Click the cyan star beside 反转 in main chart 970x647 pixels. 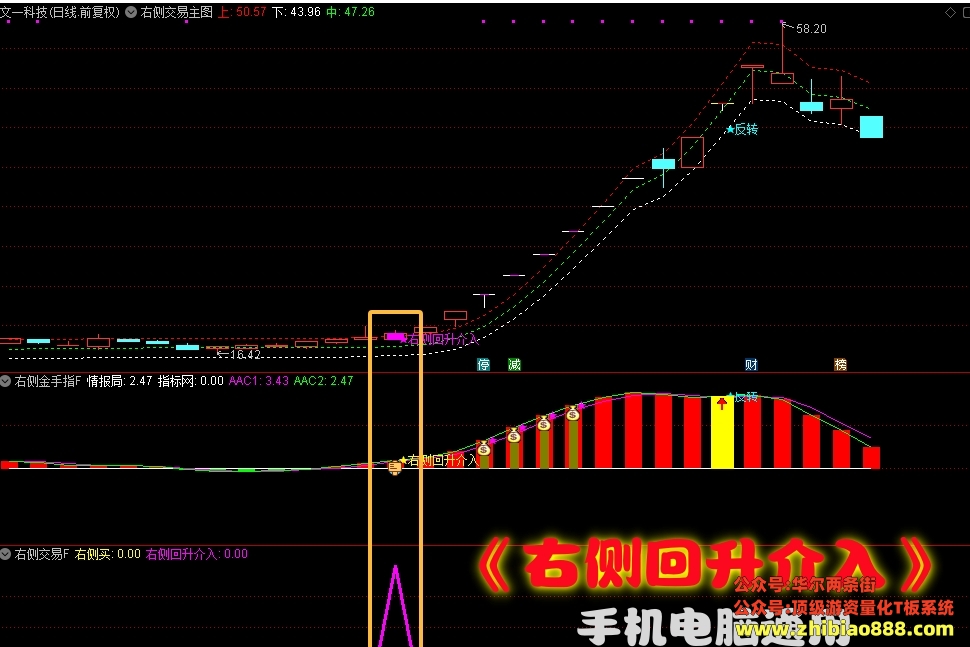(x=730, y=129)
